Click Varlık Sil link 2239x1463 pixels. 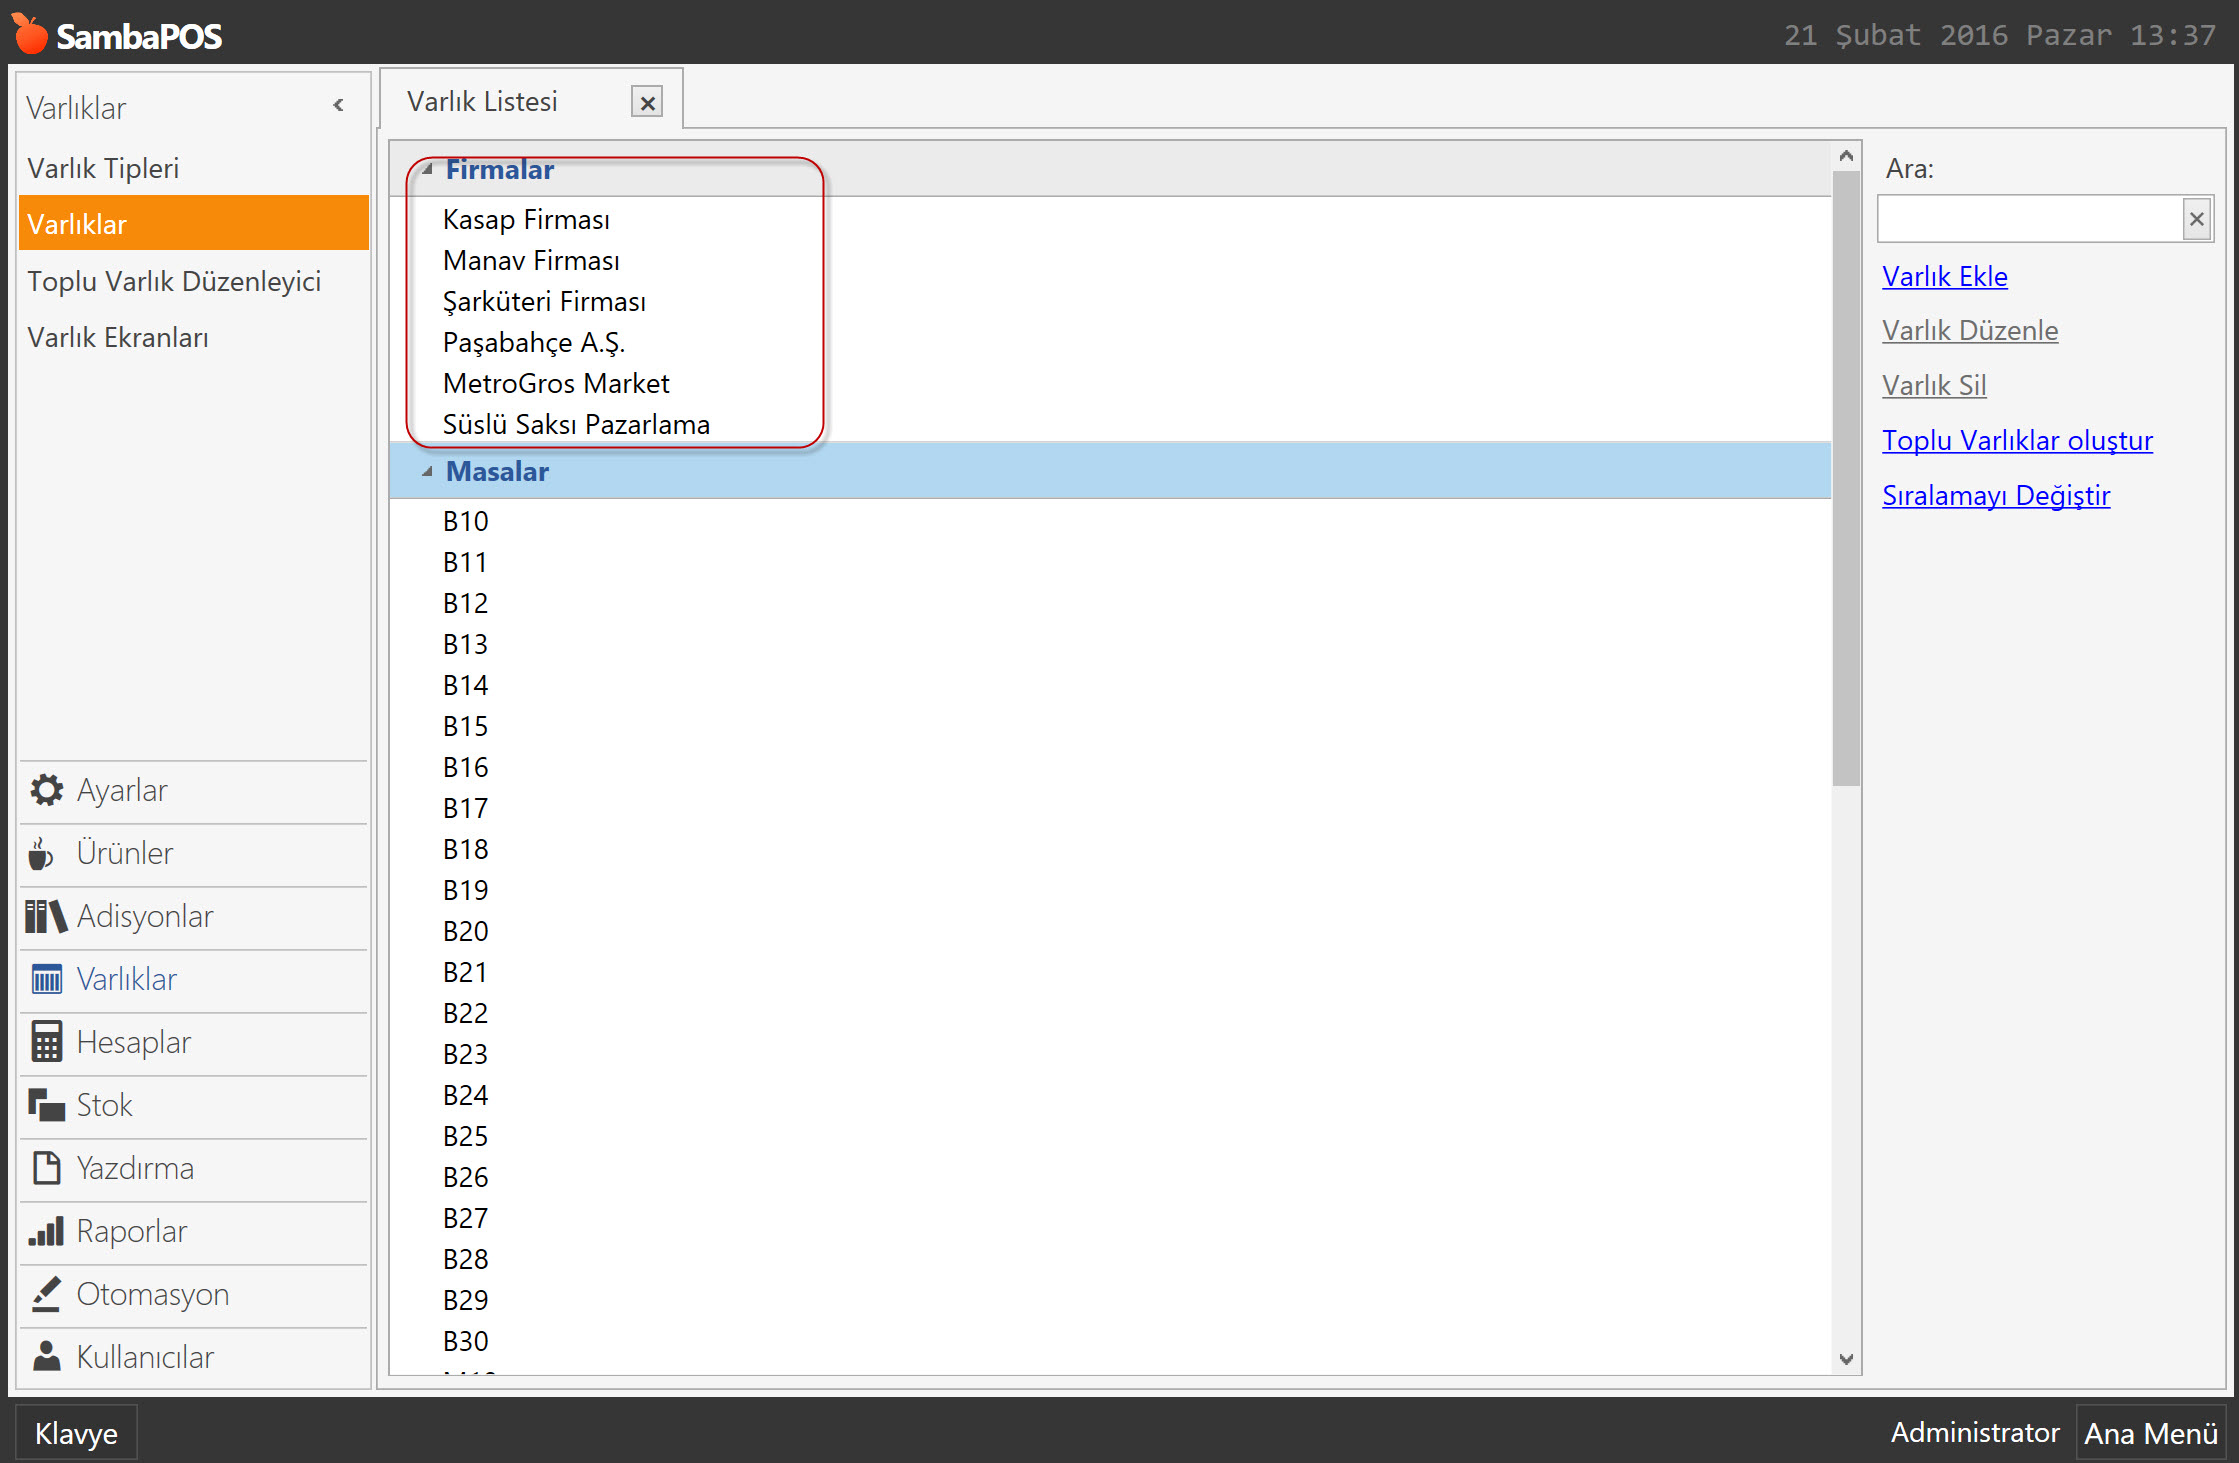point(1934,385)
